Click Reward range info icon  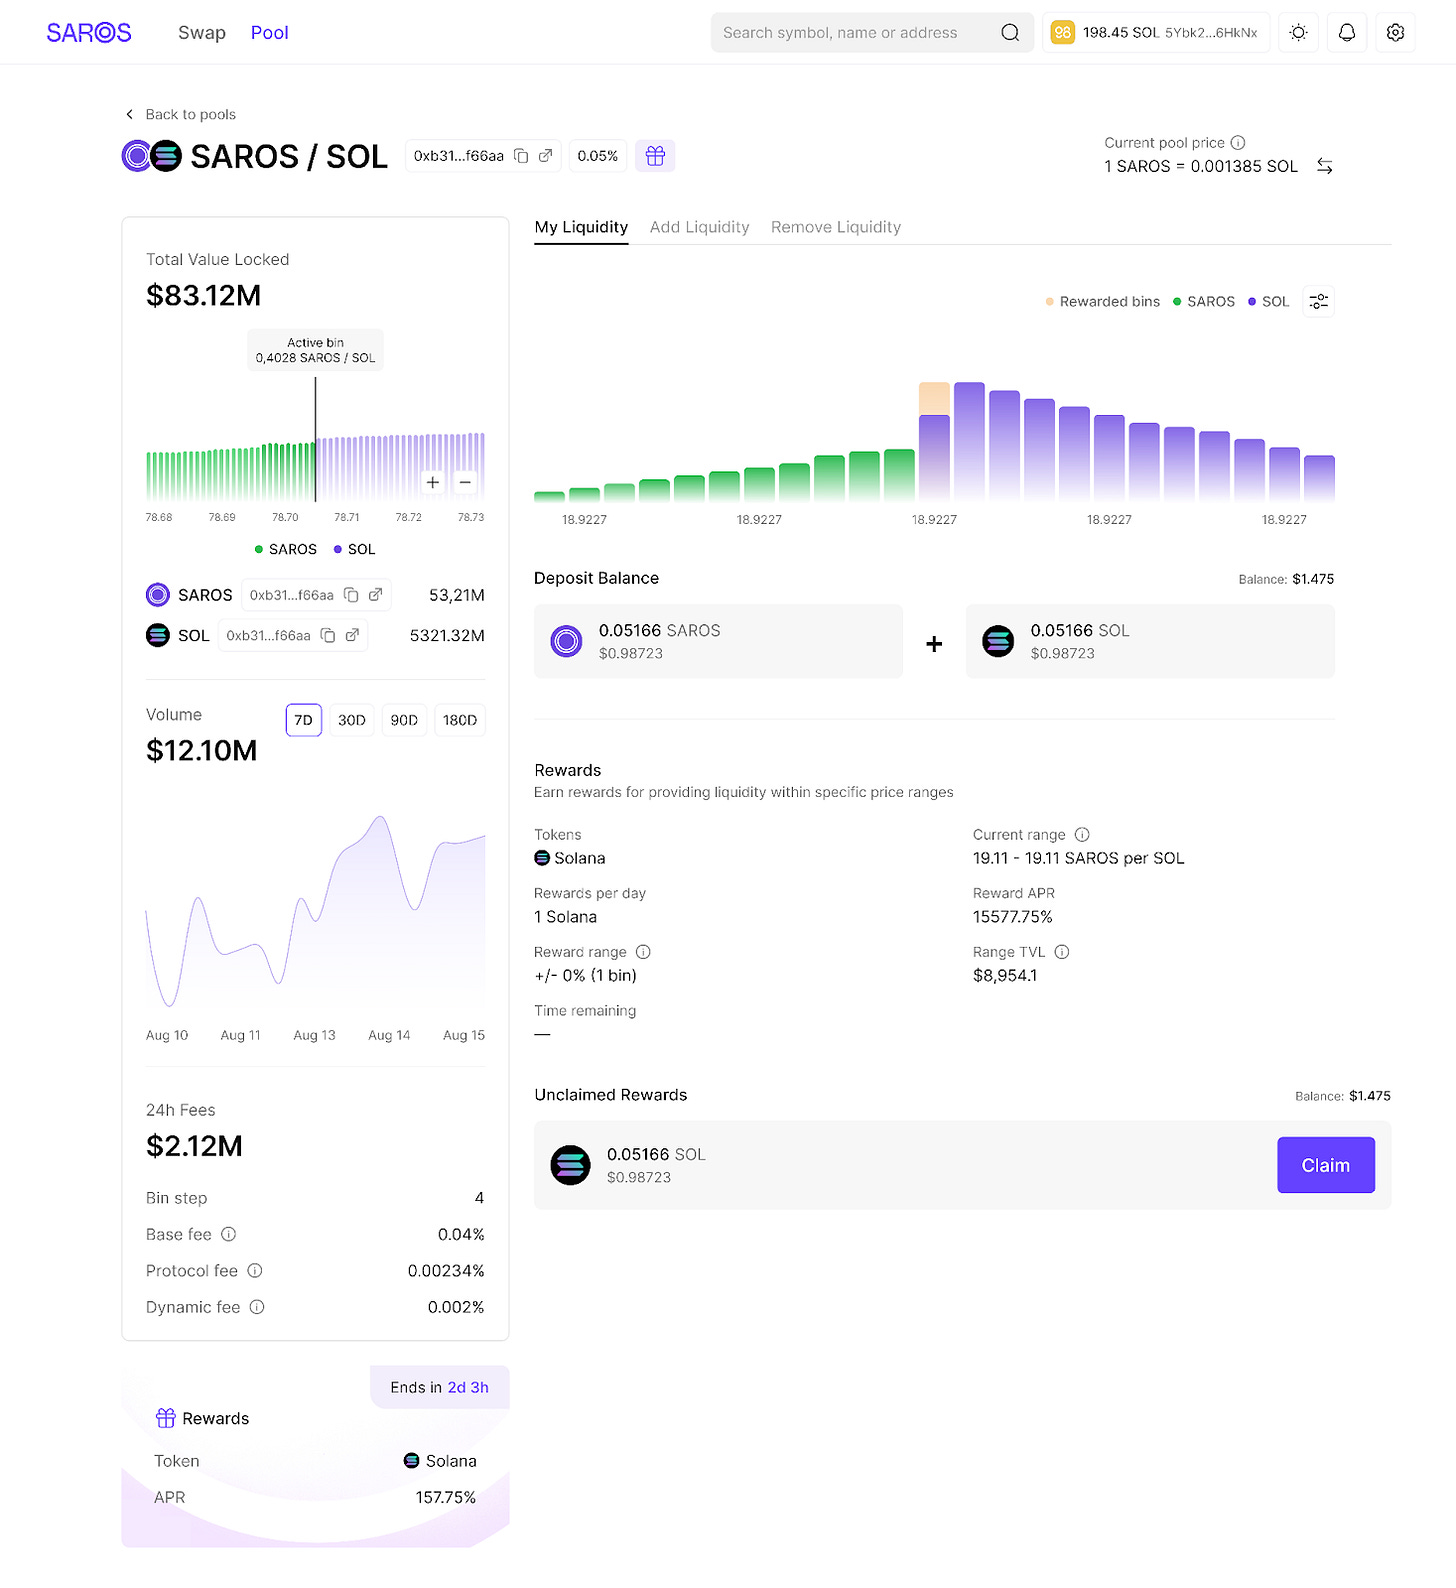[x=643, y=952]
